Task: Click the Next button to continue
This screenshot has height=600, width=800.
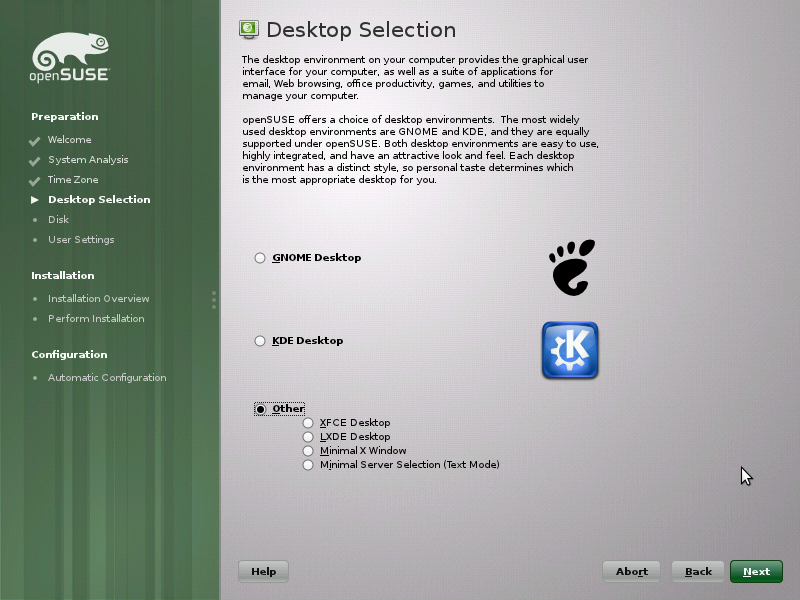Action: pos(755,571)
